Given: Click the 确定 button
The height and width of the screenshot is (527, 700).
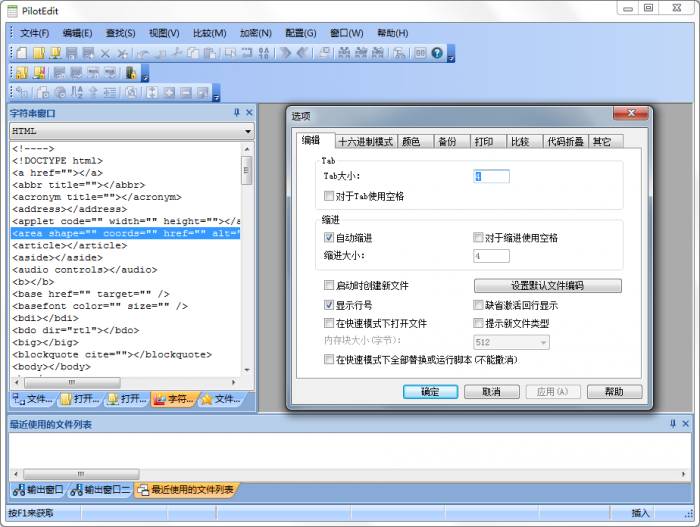Looking at the screenshot, I should 430,392.
